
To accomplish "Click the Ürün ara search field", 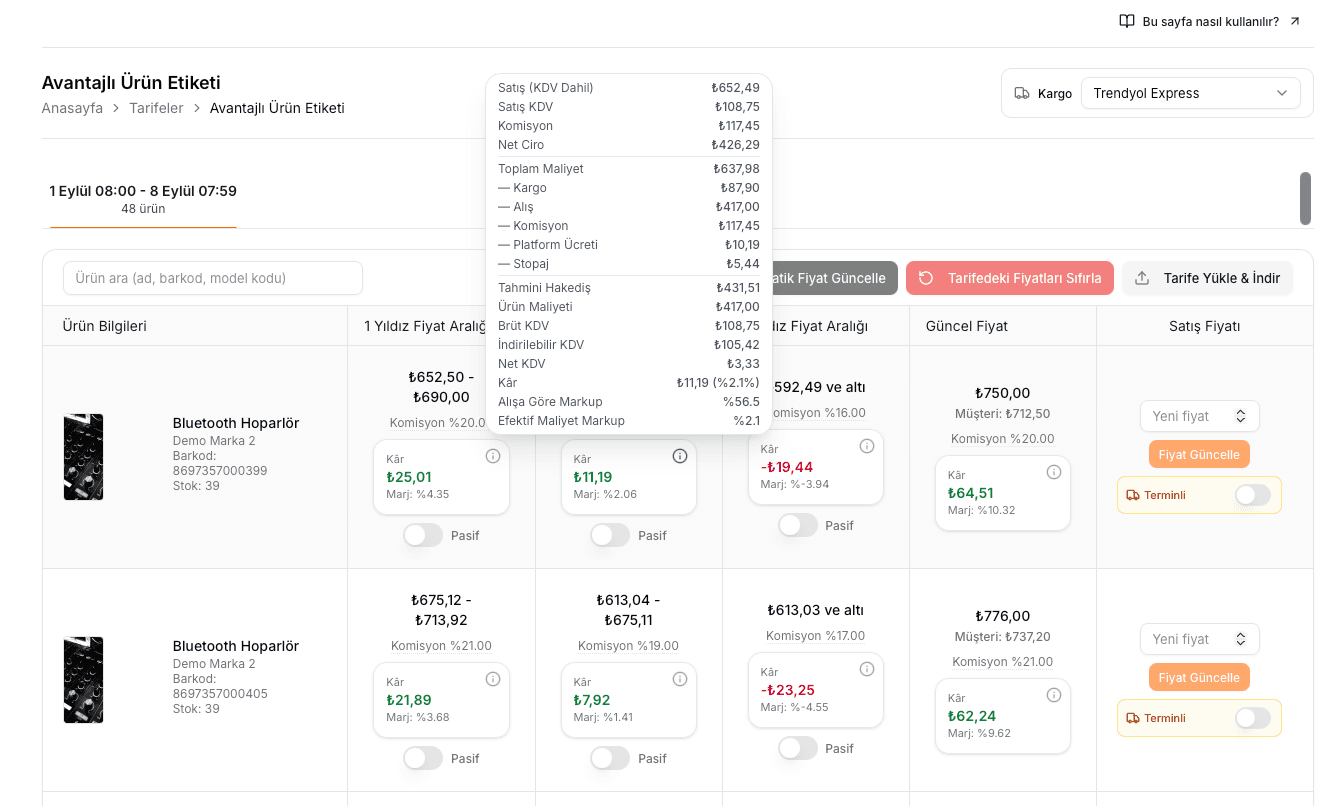I will coord(213,278).
